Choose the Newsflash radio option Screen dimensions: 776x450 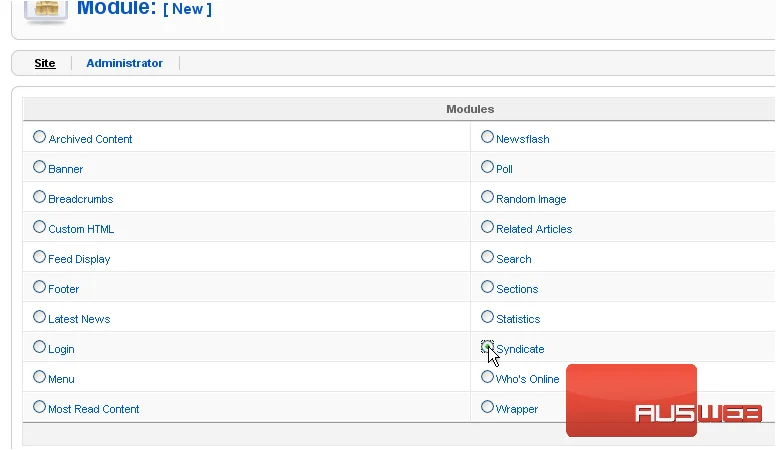click(x=487, y=137)
